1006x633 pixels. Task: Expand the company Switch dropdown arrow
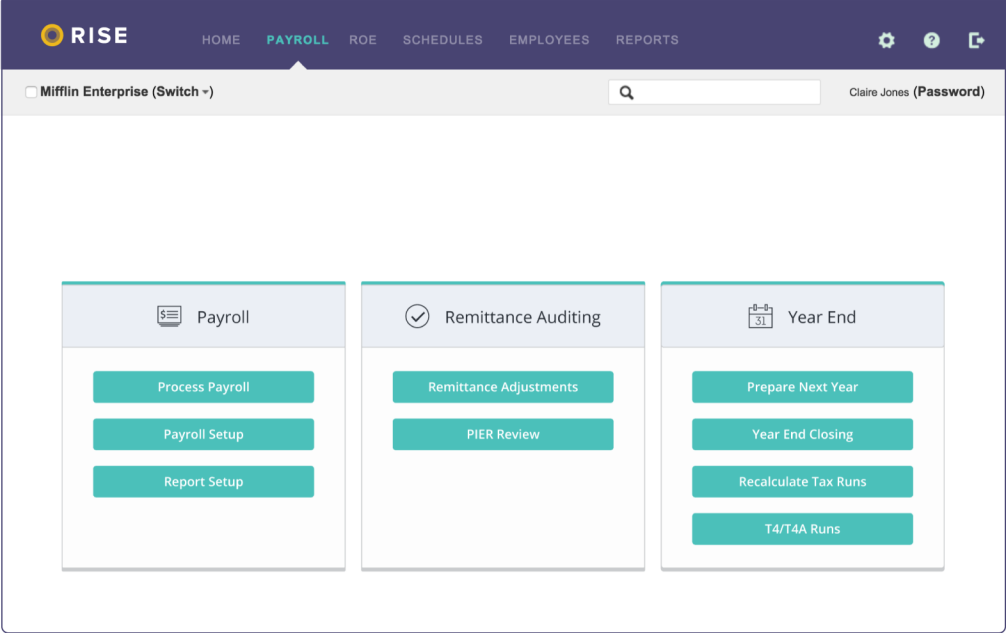pos(205,93)
